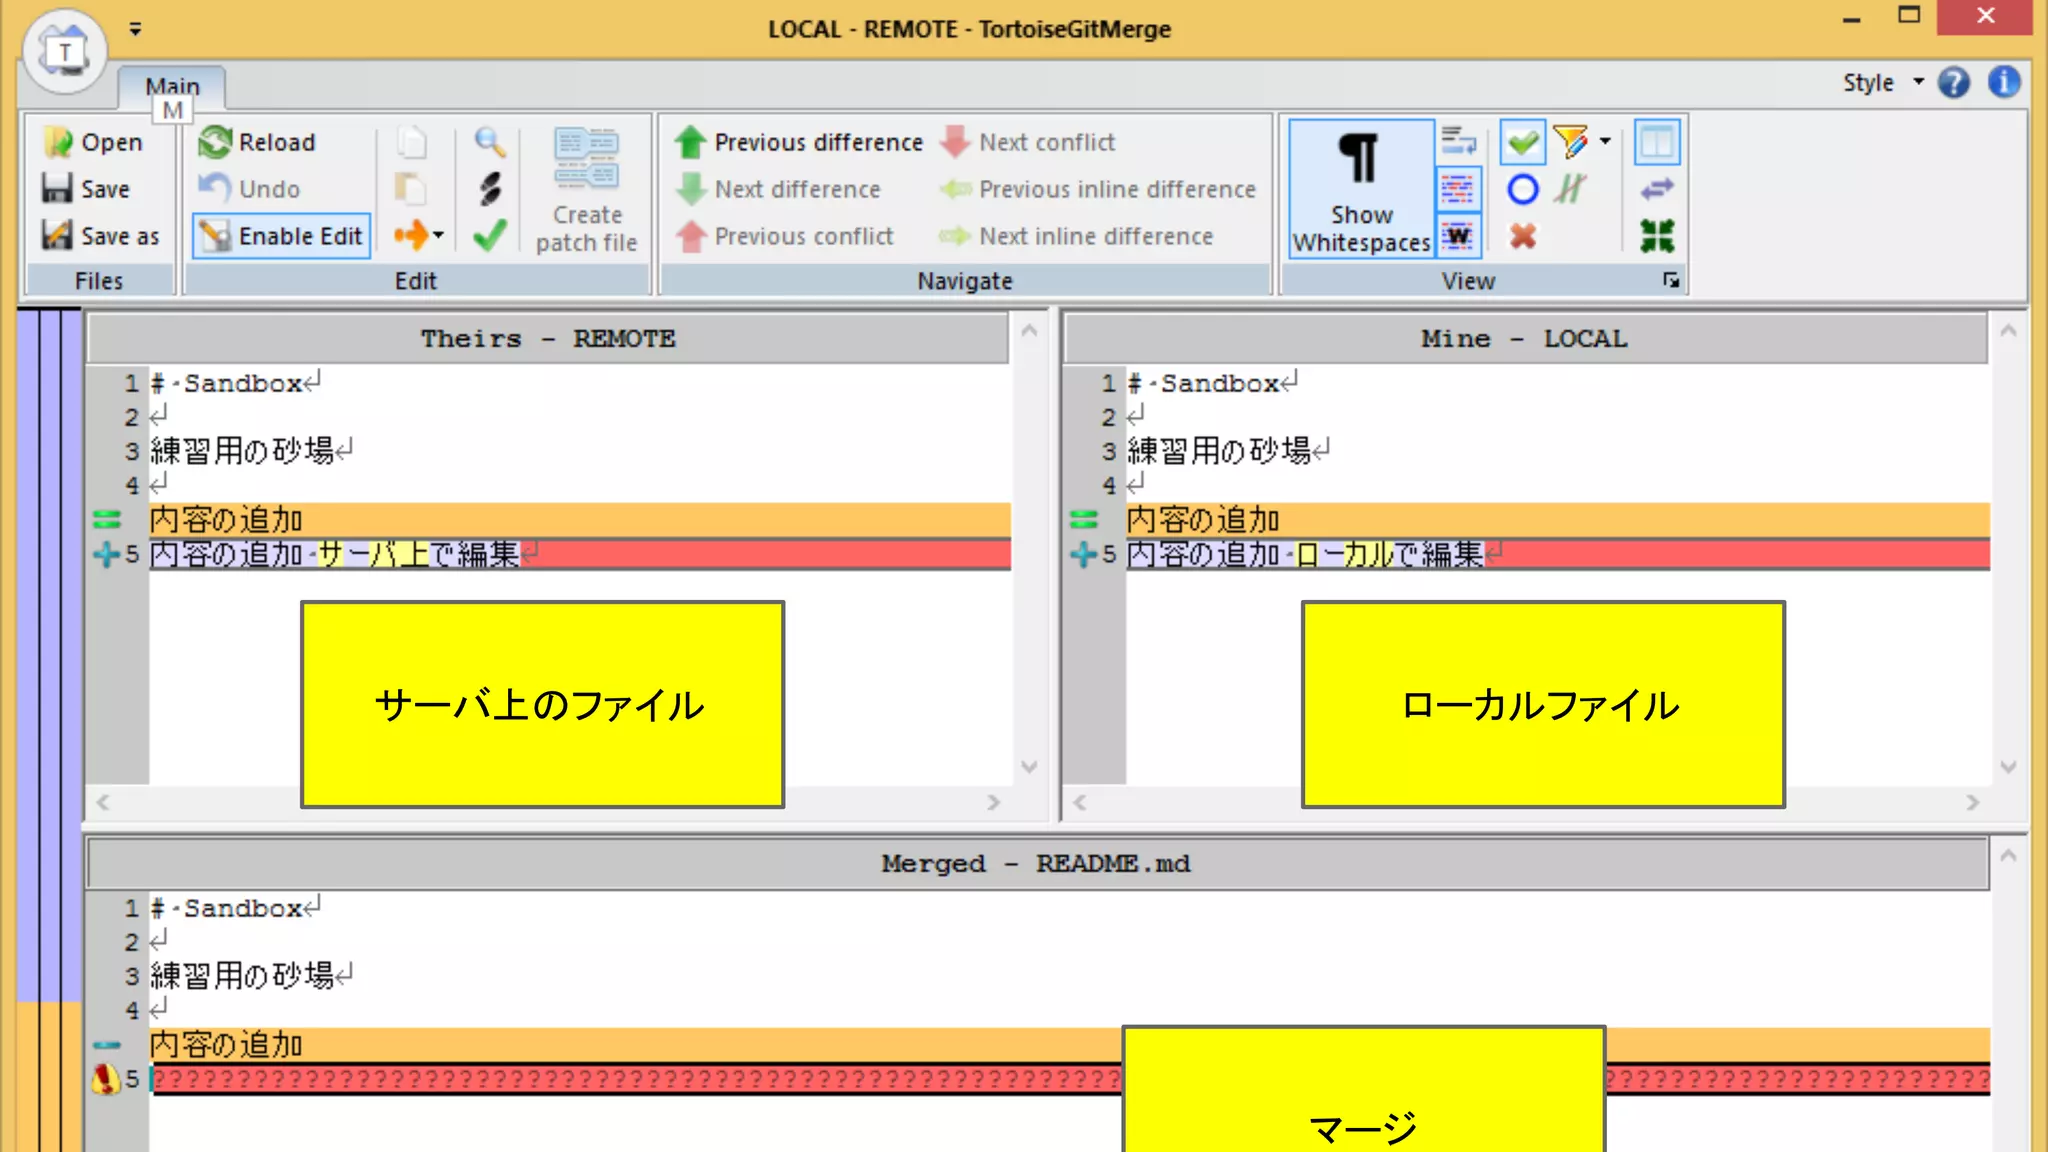Click the Enable Edit button
Image resolution: width=2048 pixels, height=1152 pixels.
point(281,236)
